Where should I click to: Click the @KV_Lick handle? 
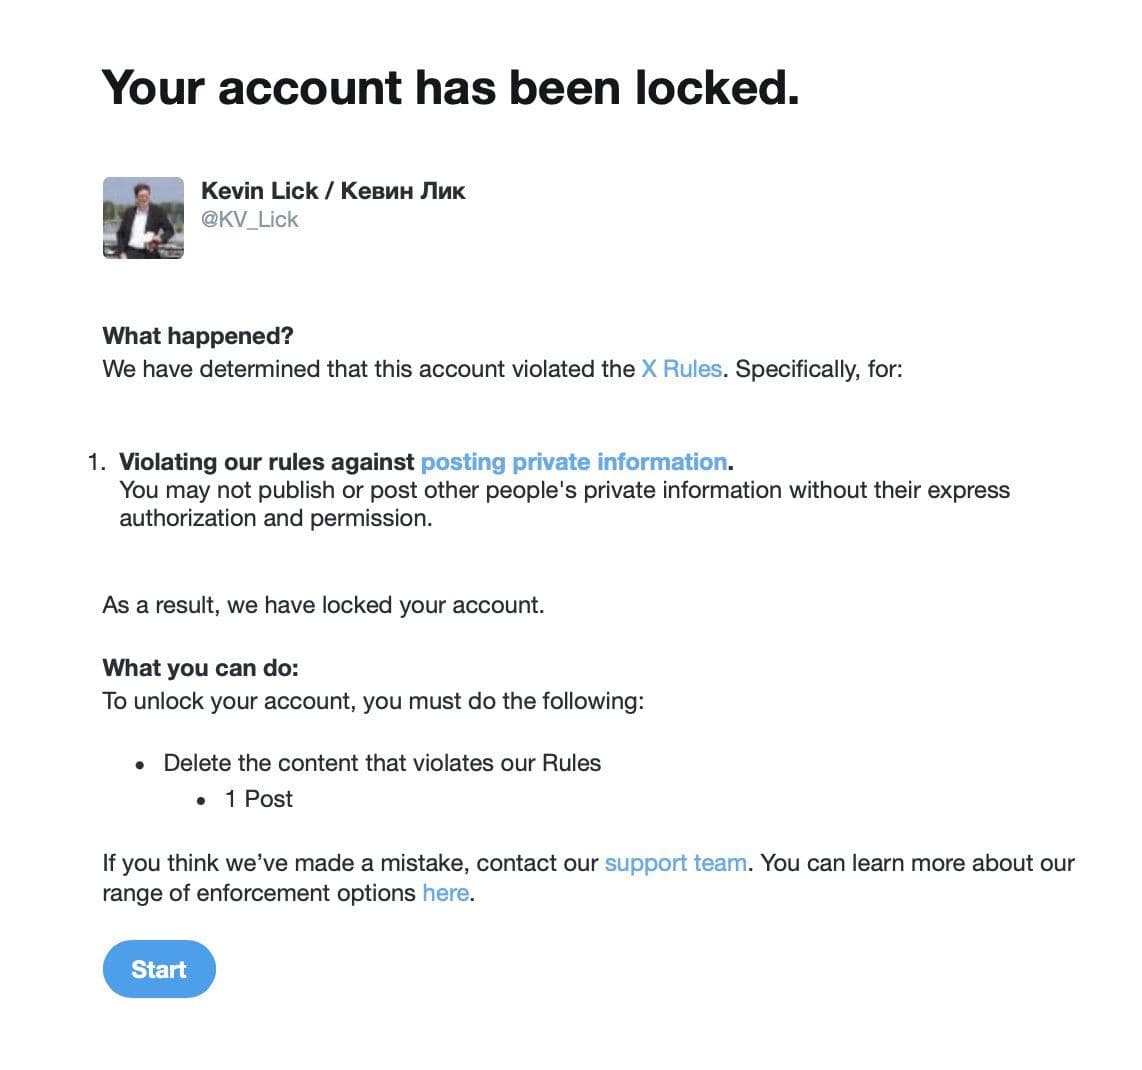[250, 219]
